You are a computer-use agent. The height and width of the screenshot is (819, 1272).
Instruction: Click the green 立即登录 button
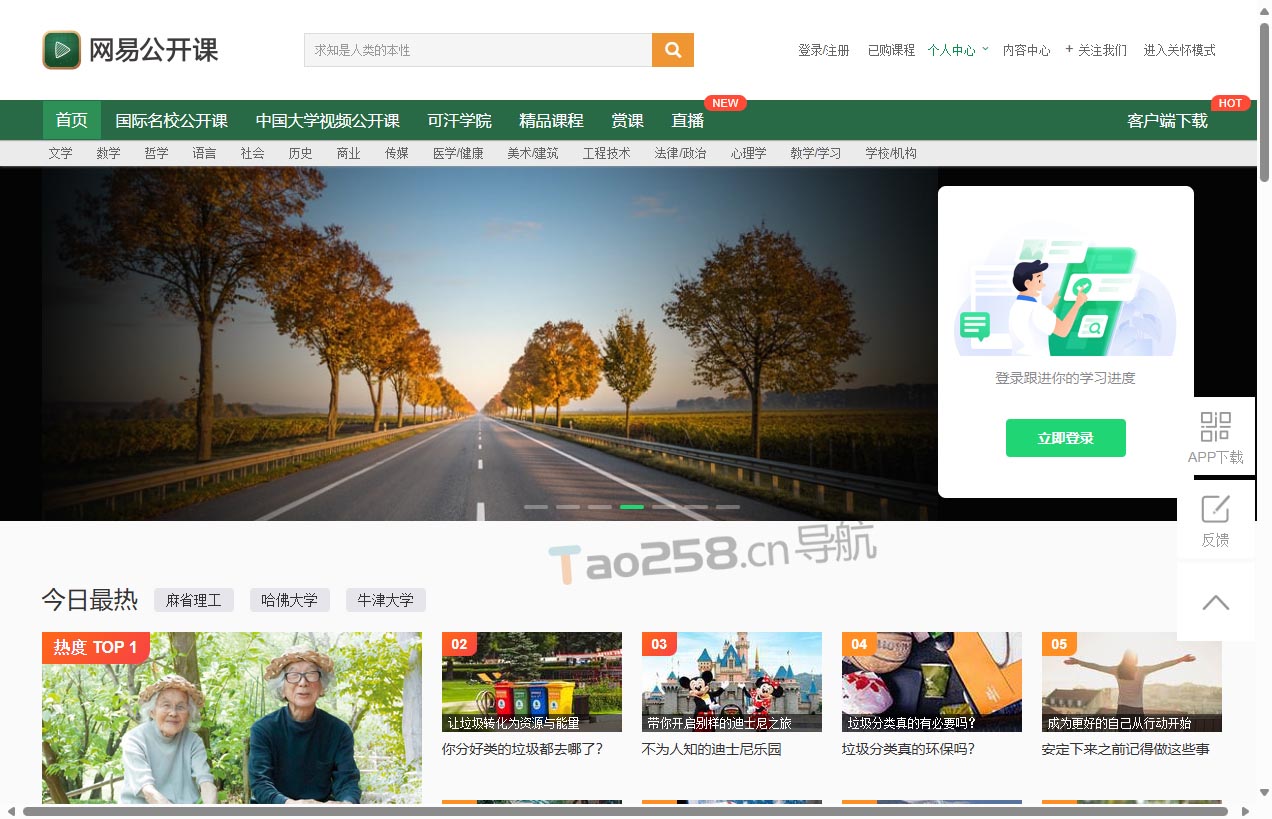click(x=1066, y=438)
